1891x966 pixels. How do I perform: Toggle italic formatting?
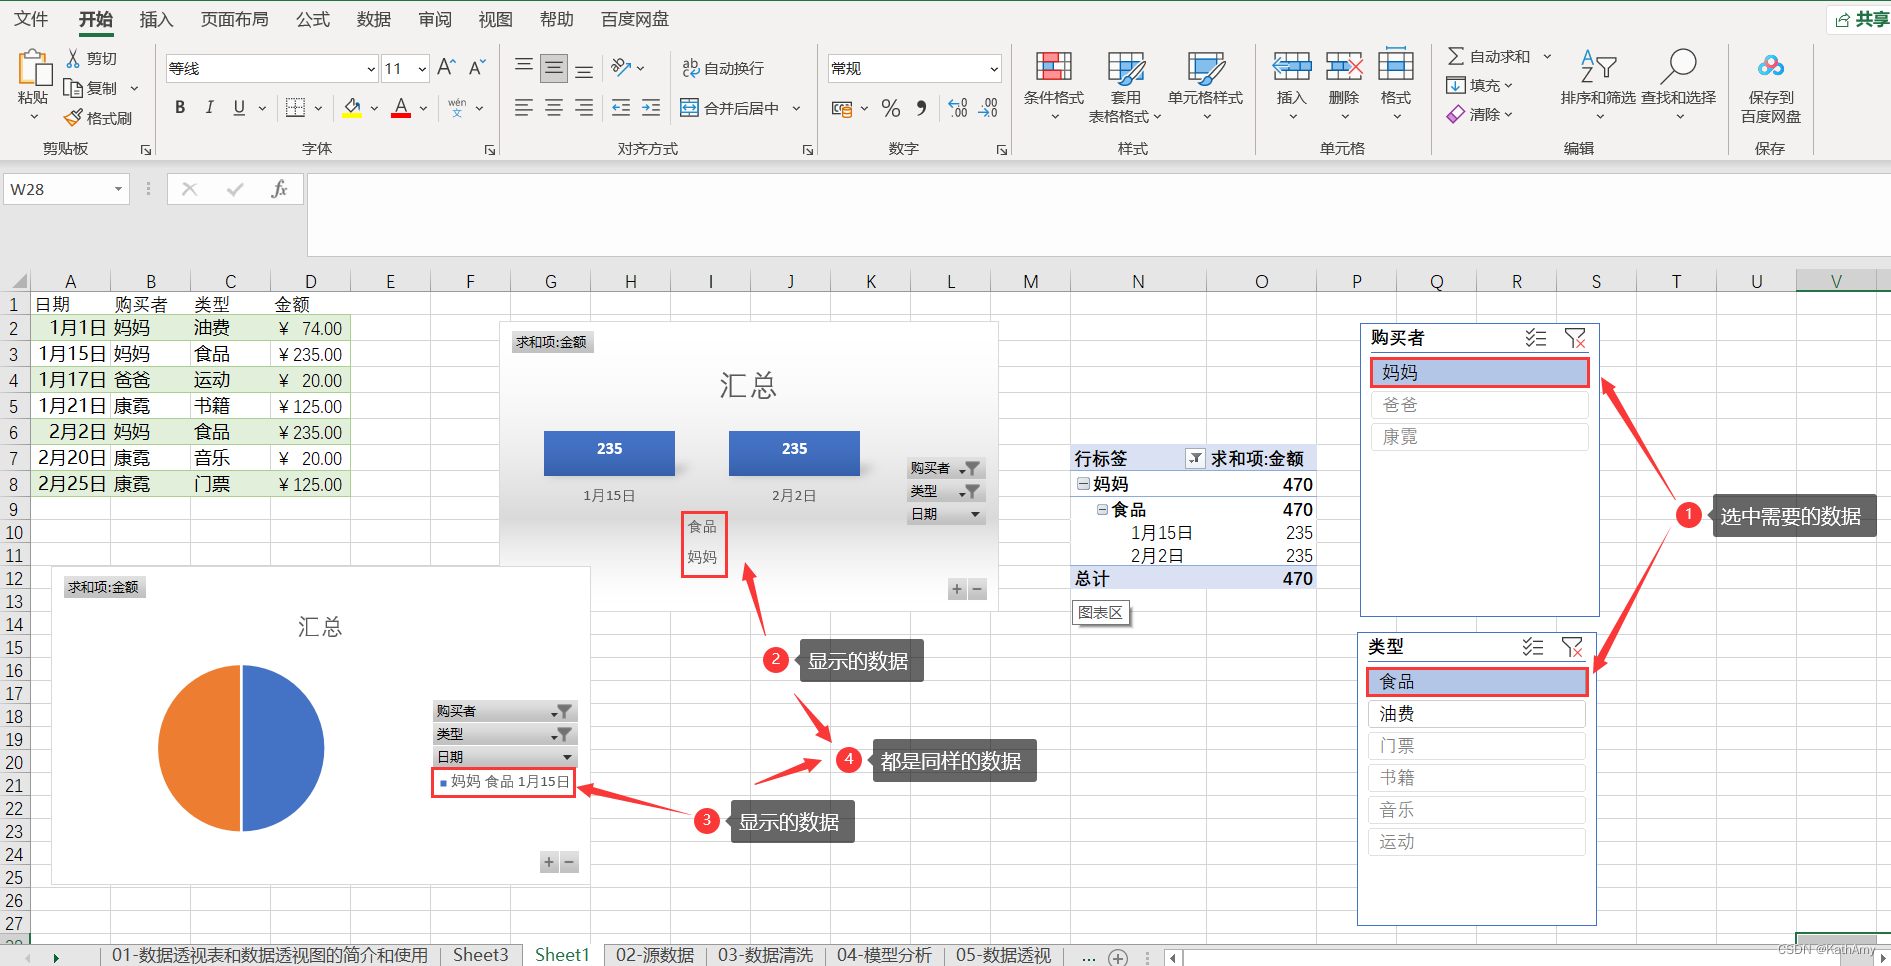click(209, 107)
